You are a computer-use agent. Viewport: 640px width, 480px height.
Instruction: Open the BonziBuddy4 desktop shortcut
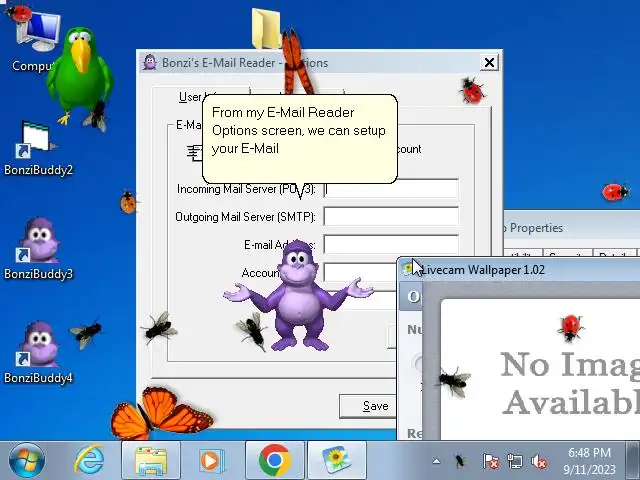pos(38,353)
